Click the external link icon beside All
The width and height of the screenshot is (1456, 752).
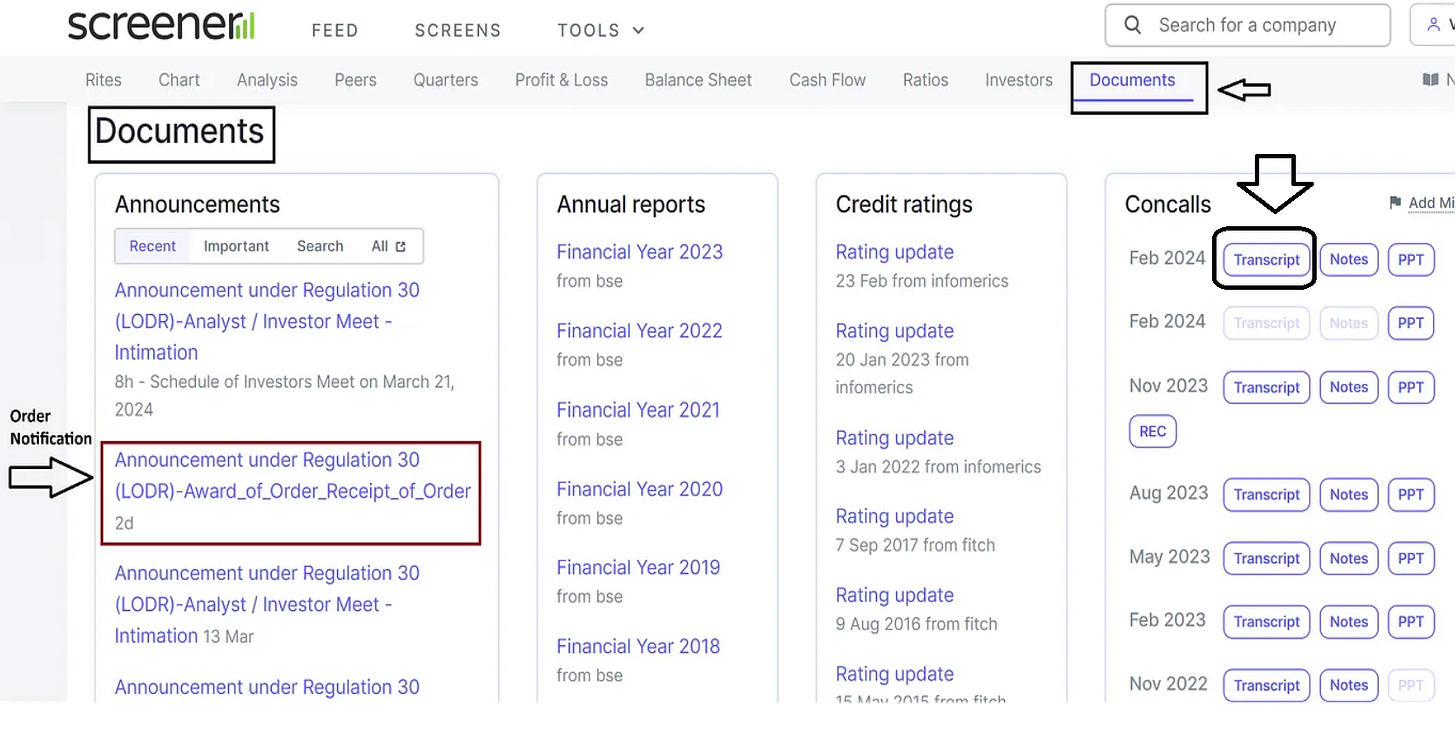401,246
